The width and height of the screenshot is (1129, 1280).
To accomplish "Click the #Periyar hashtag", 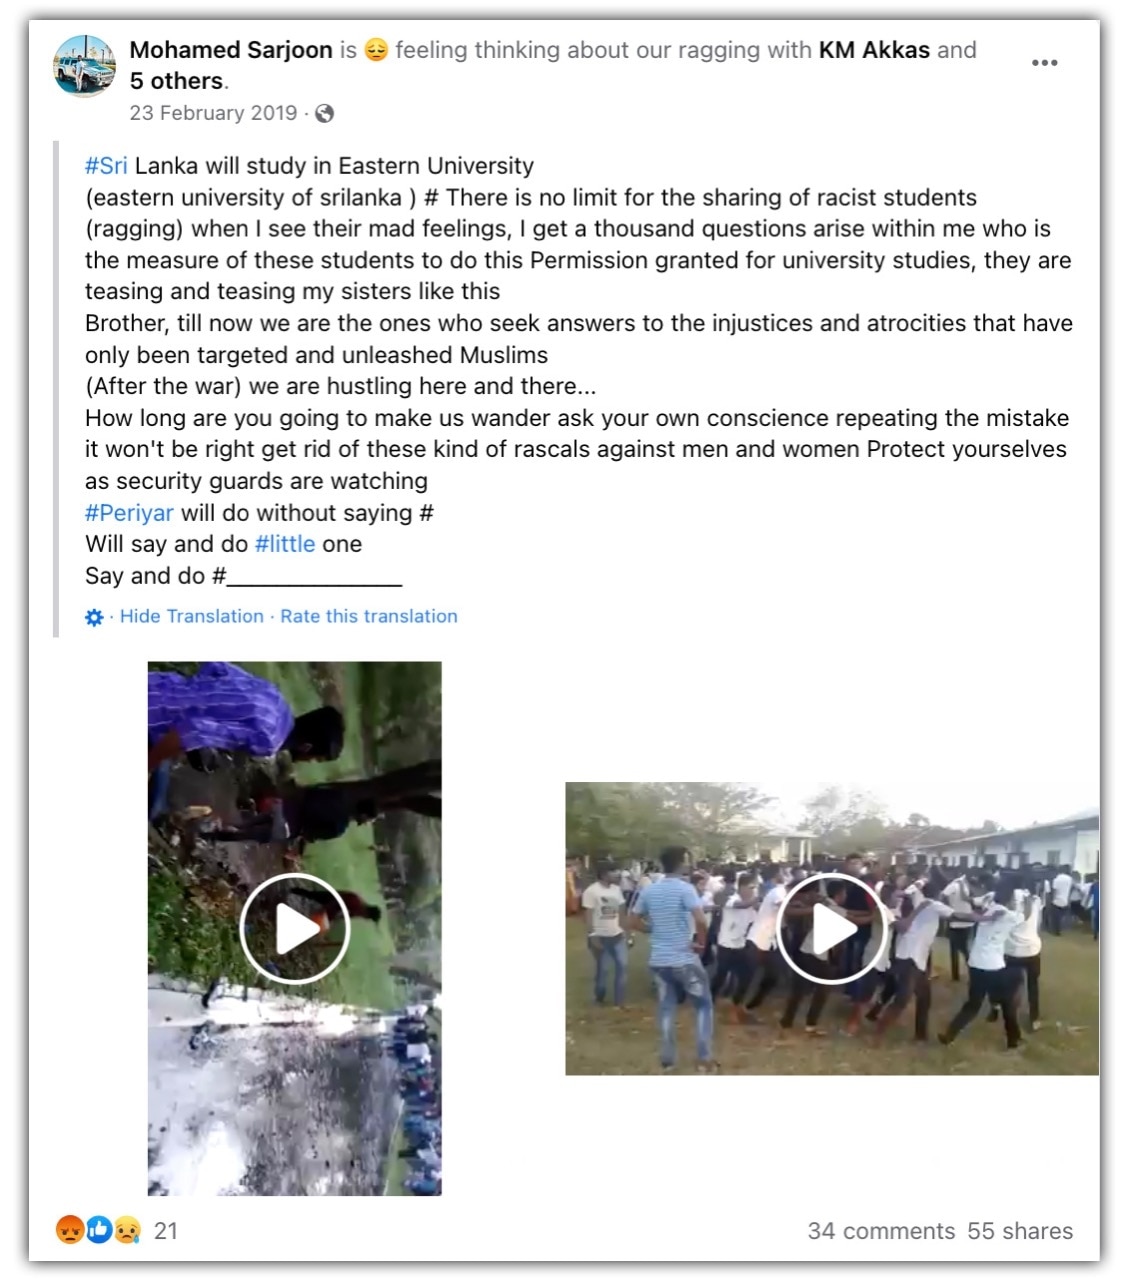I will pyautogui.click(x=129, y=513).
